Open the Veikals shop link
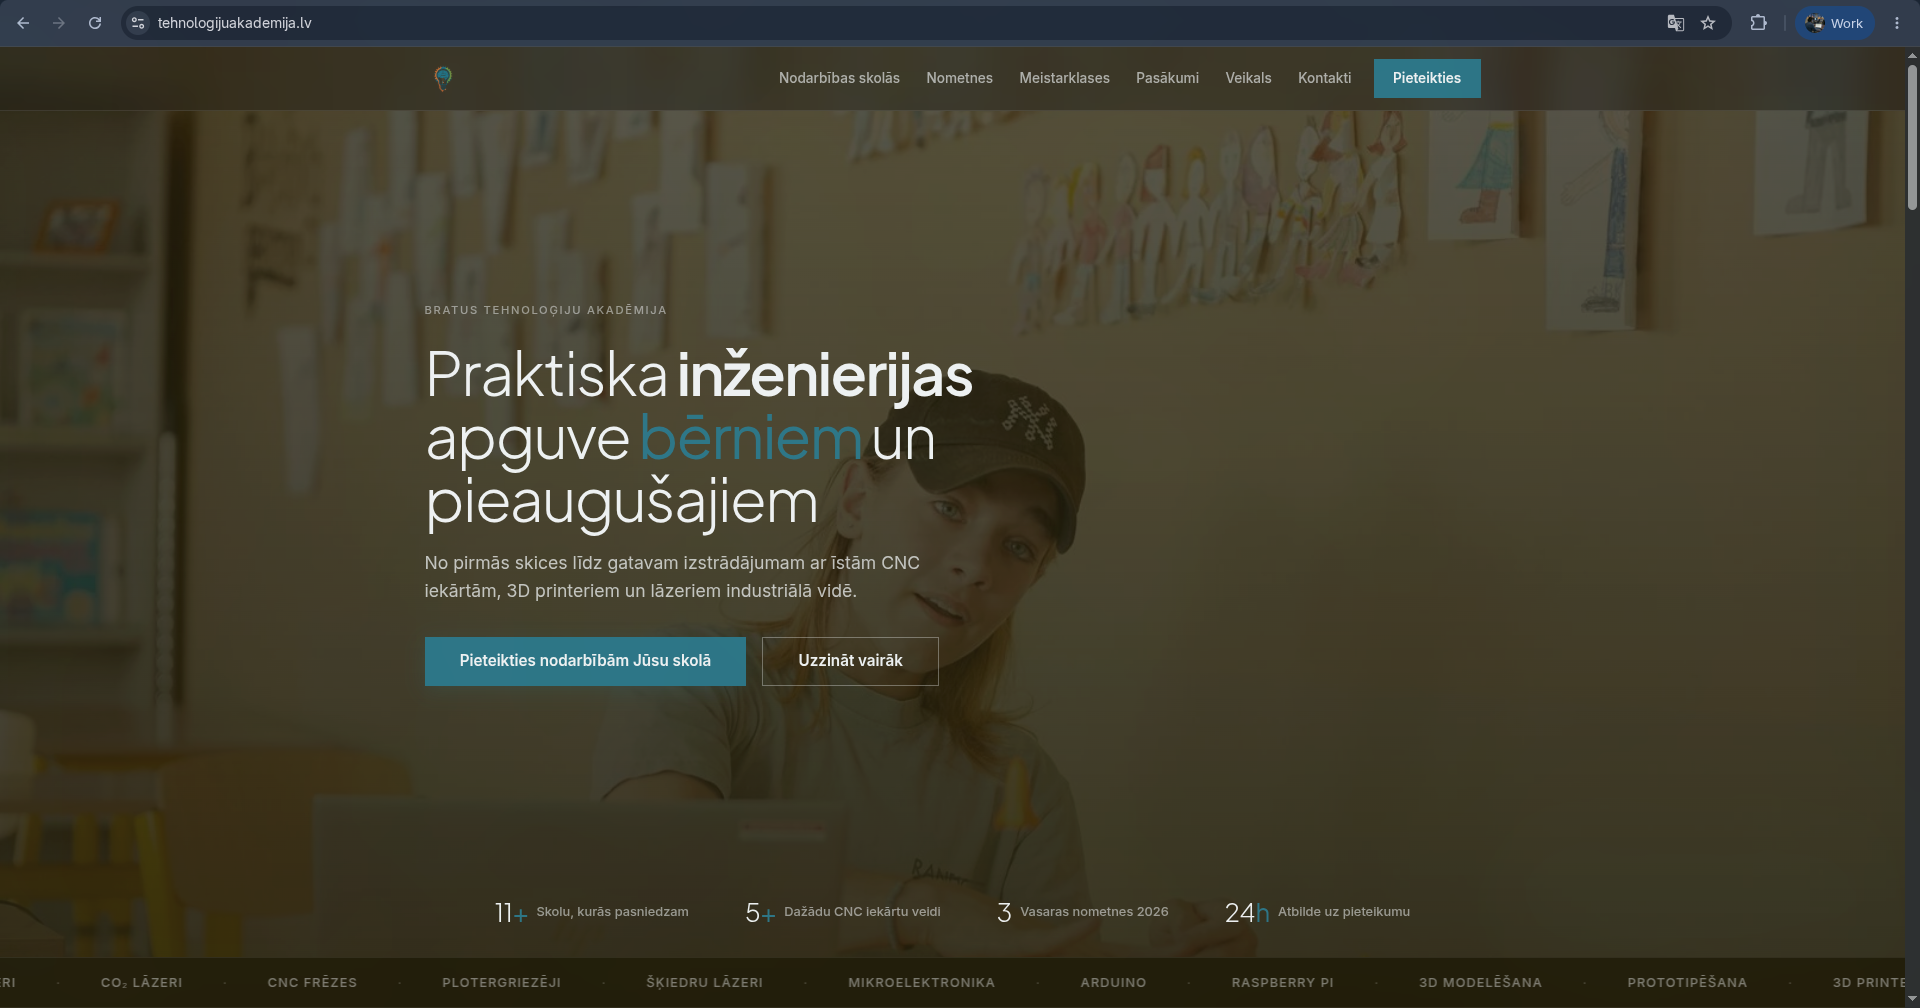Screen dimensions: 1920x1008 coord(1248,78)
